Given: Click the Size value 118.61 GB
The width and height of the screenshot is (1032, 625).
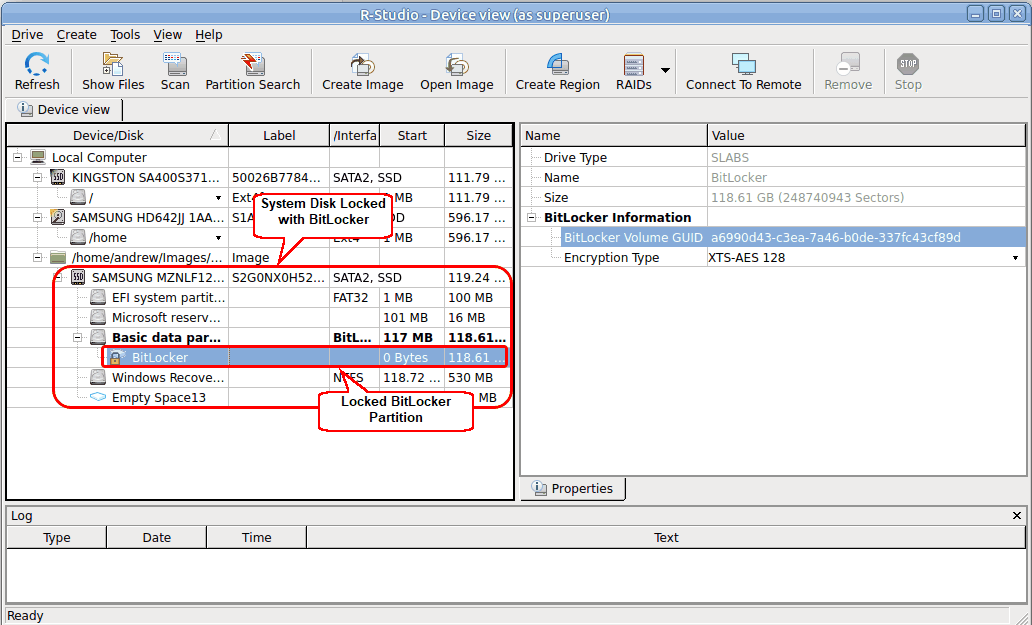Looking at the screenshot, I should (x=808, y=197).
